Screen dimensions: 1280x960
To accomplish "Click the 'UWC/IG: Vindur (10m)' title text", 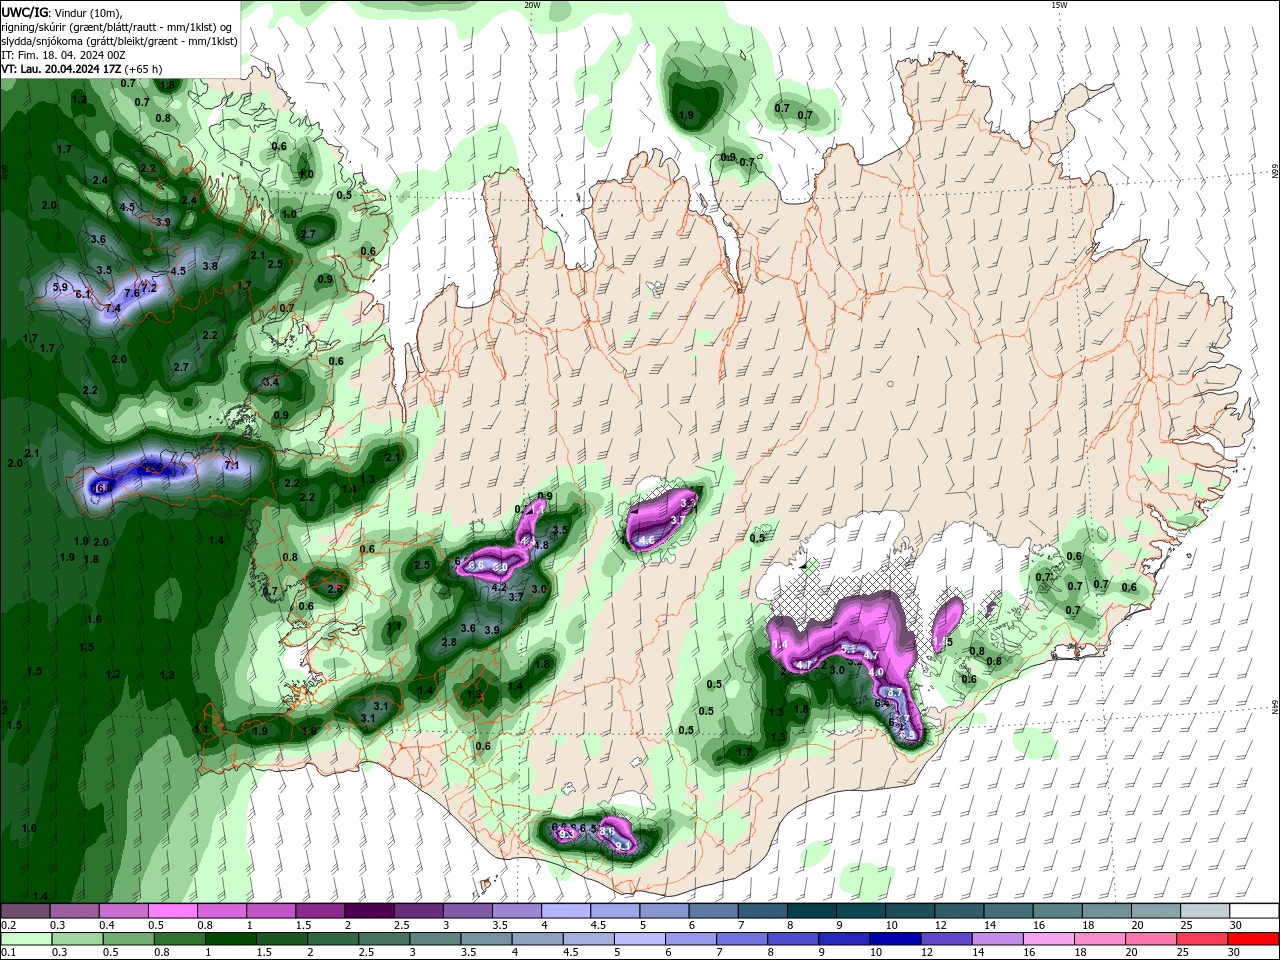I will 62,12.
